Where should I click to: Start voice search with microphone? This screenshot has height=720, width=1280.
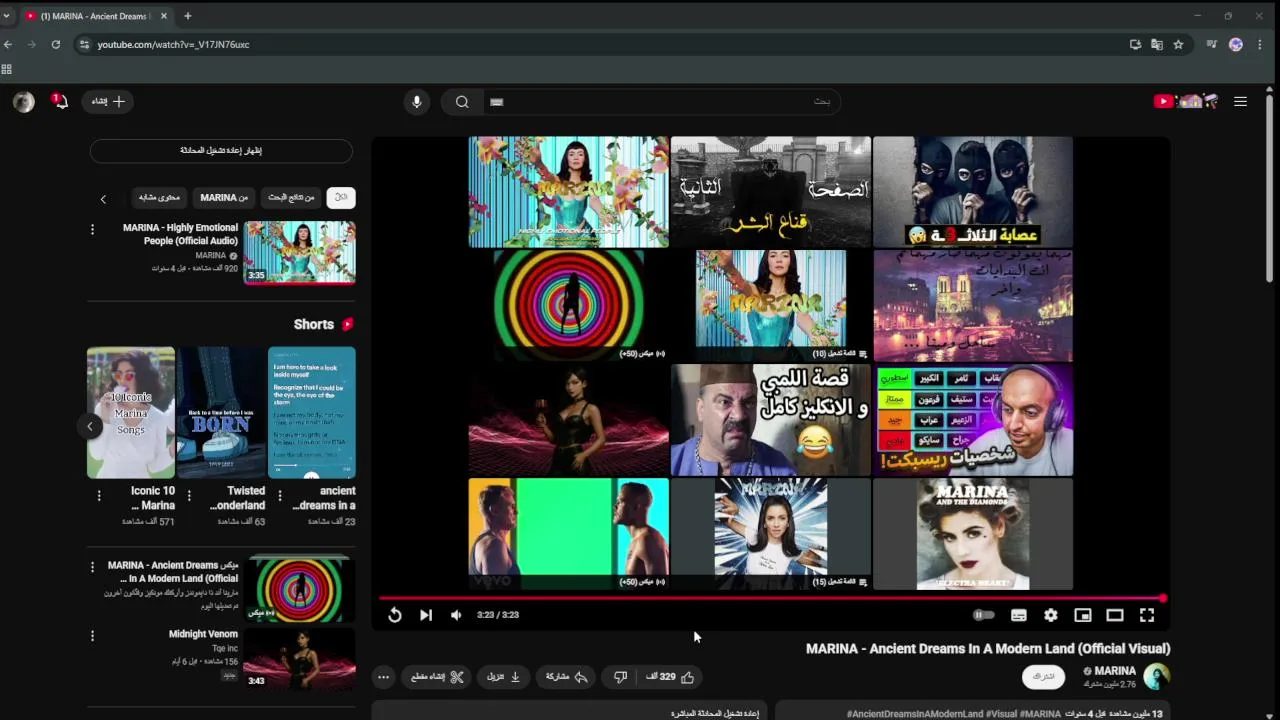click(417, 101)
